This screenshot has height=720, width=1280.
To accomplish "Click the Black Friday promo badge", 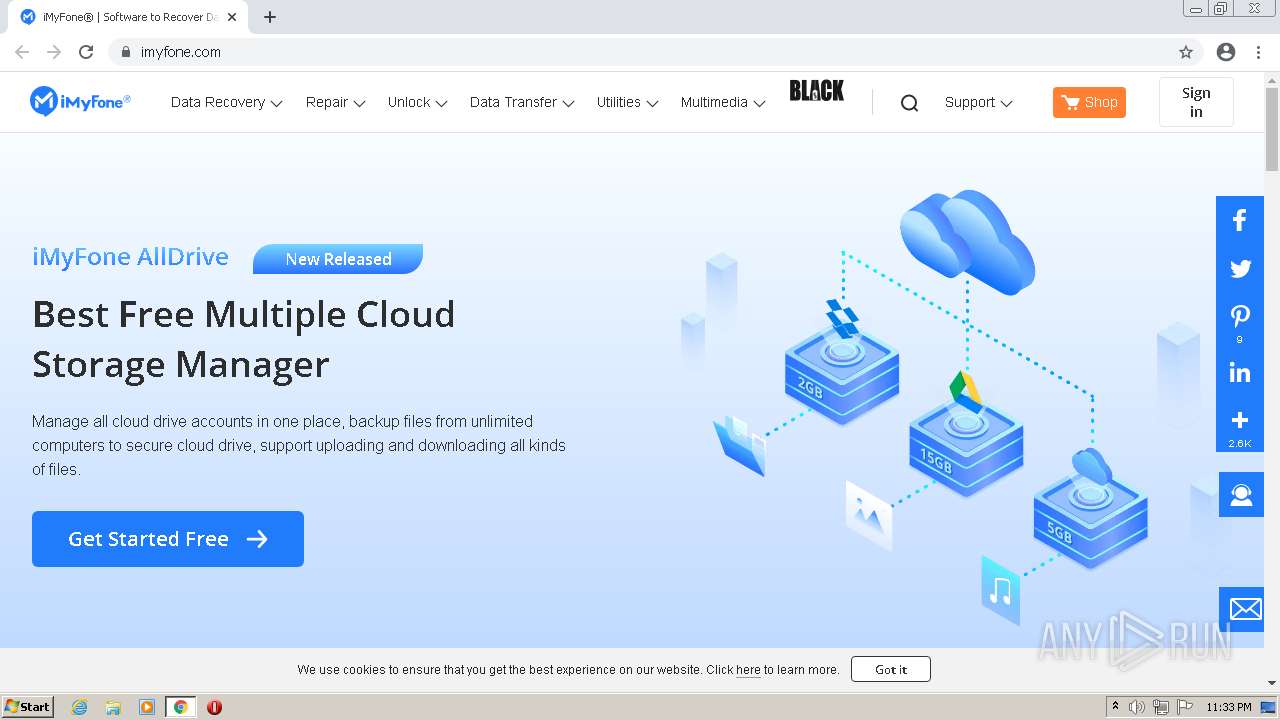I will tap(817, 91).
